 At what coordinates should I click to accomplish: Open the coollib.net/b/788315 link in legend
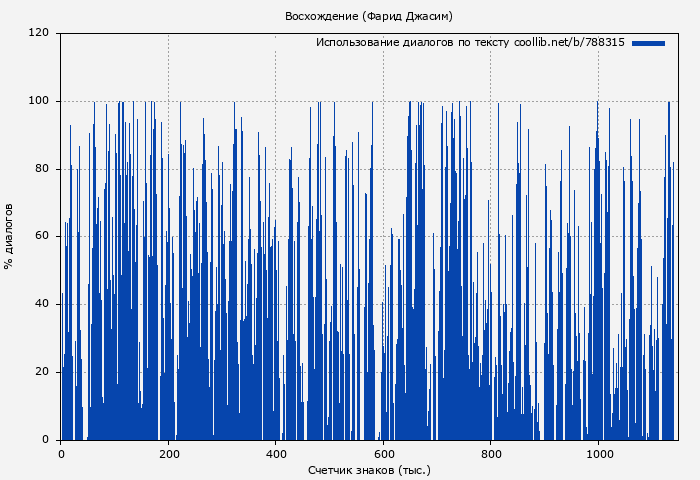pyautogui.click(x=569, y=43)
